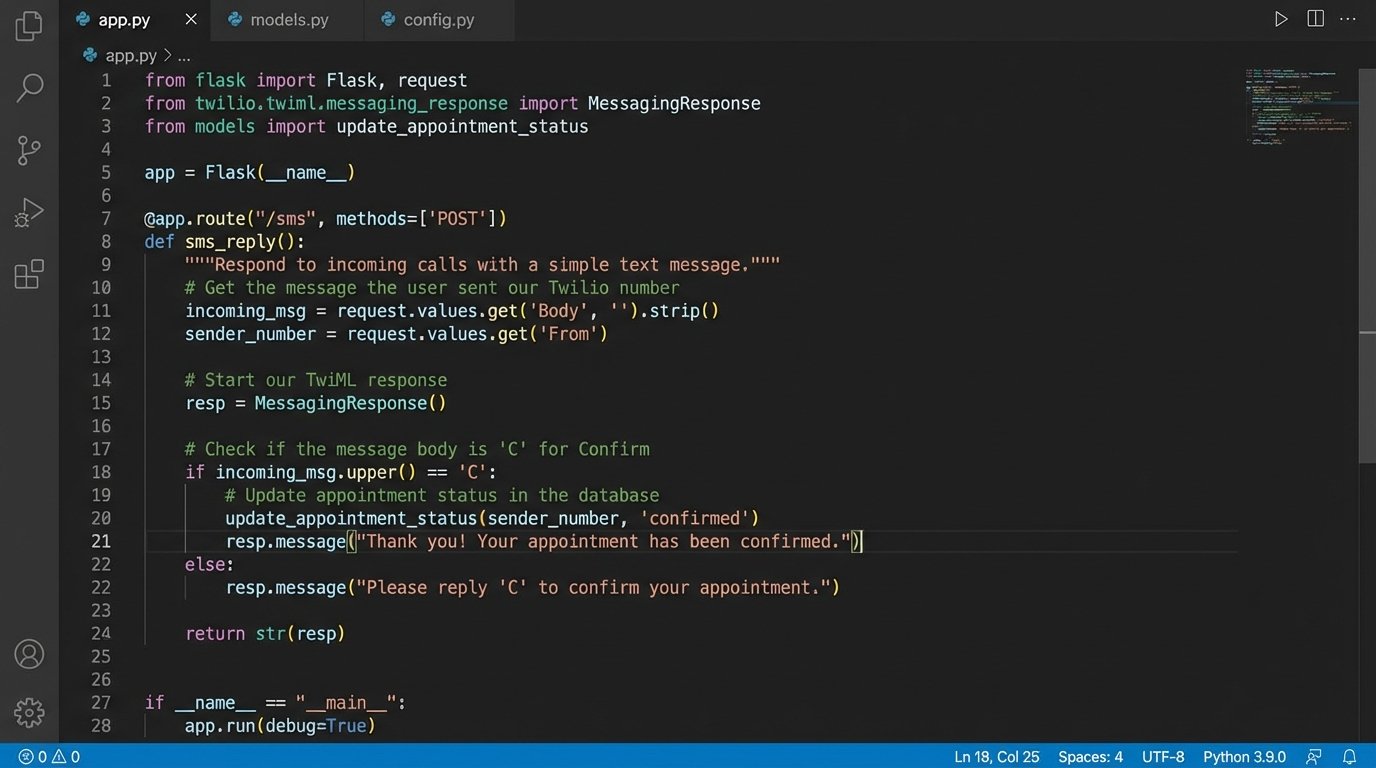The width and height of the screenshot is (1376, 768).
Task: Open the editor More Actions menu
Action: [1349, 19]
